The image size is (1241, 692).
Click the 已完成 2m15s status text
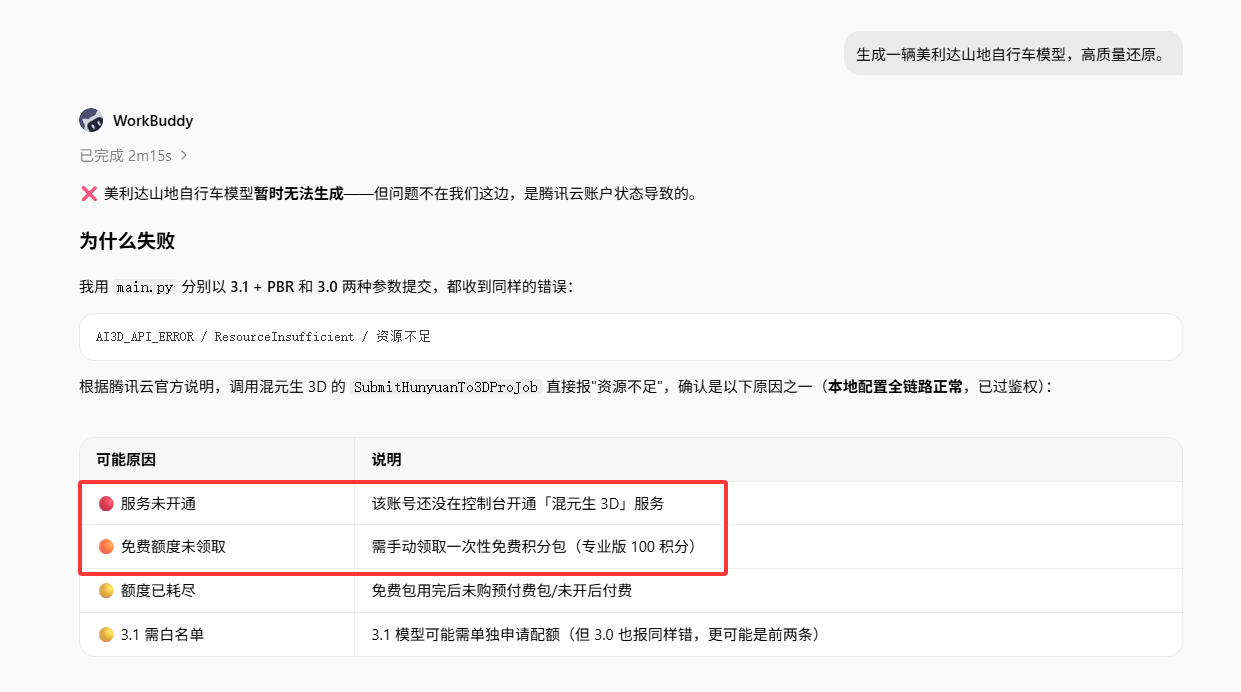[126, 156]
